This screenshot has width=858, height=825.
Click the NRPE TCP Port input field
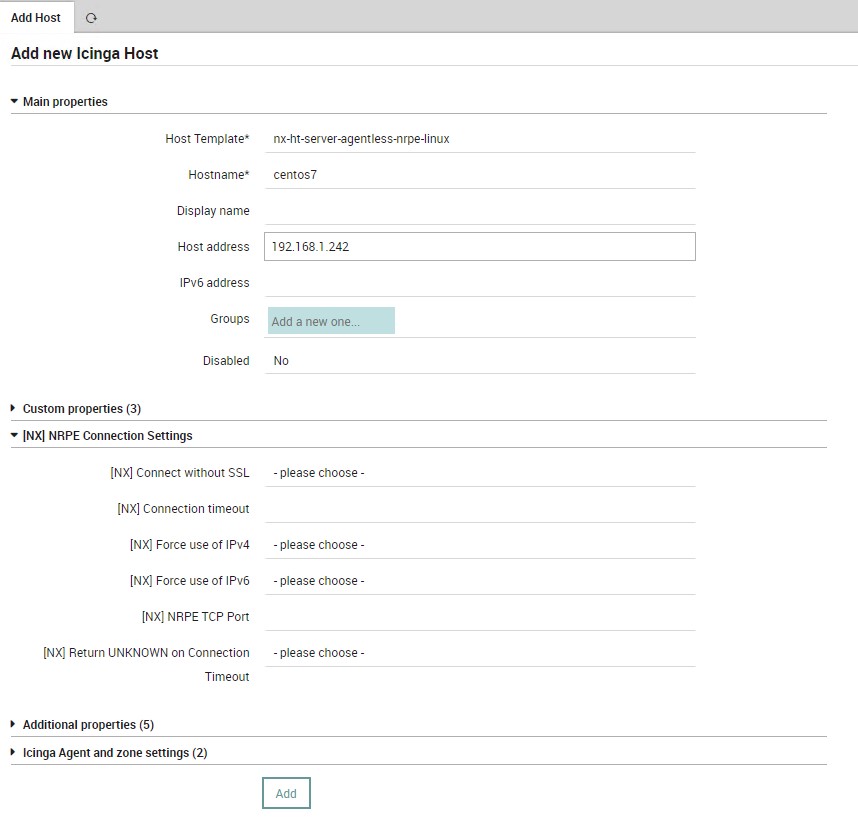[480, 617]
